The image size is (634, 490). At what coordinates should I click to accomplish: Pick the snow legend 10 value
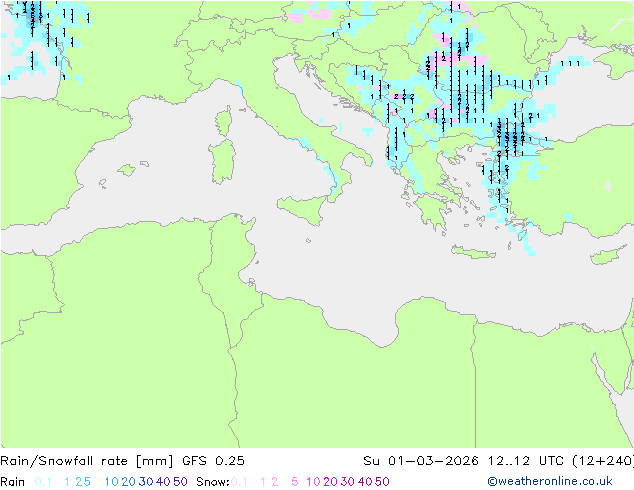tap(313, 482)
